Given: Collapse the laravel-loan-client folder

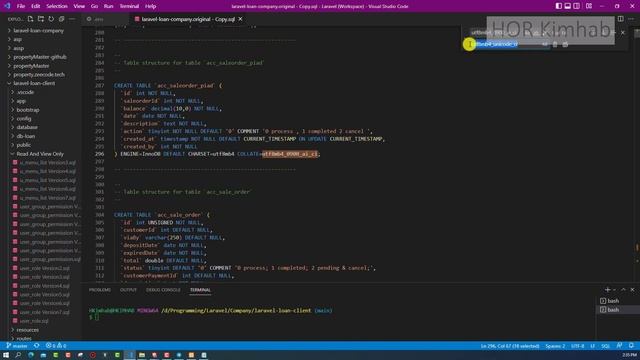Looking at the screenshot, I should coord(34,83).
